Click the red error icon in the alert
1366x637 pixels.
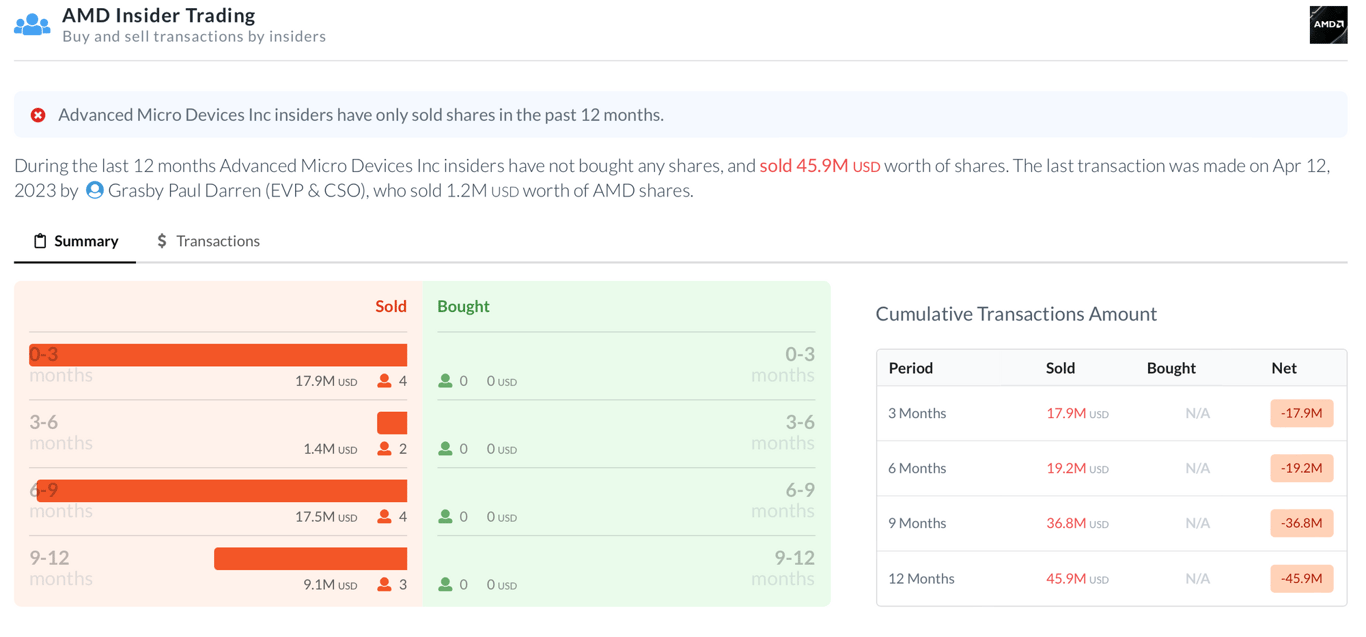pos(38,115)
